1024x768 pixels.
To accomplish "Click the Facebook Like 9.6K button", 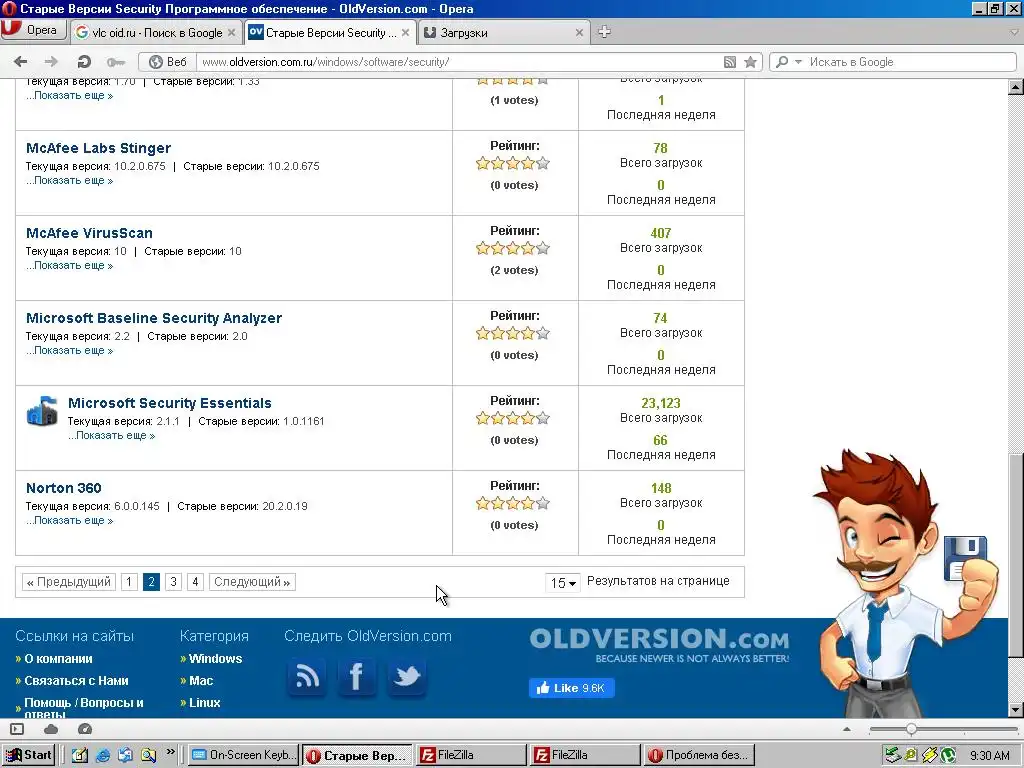I will 571,688.
